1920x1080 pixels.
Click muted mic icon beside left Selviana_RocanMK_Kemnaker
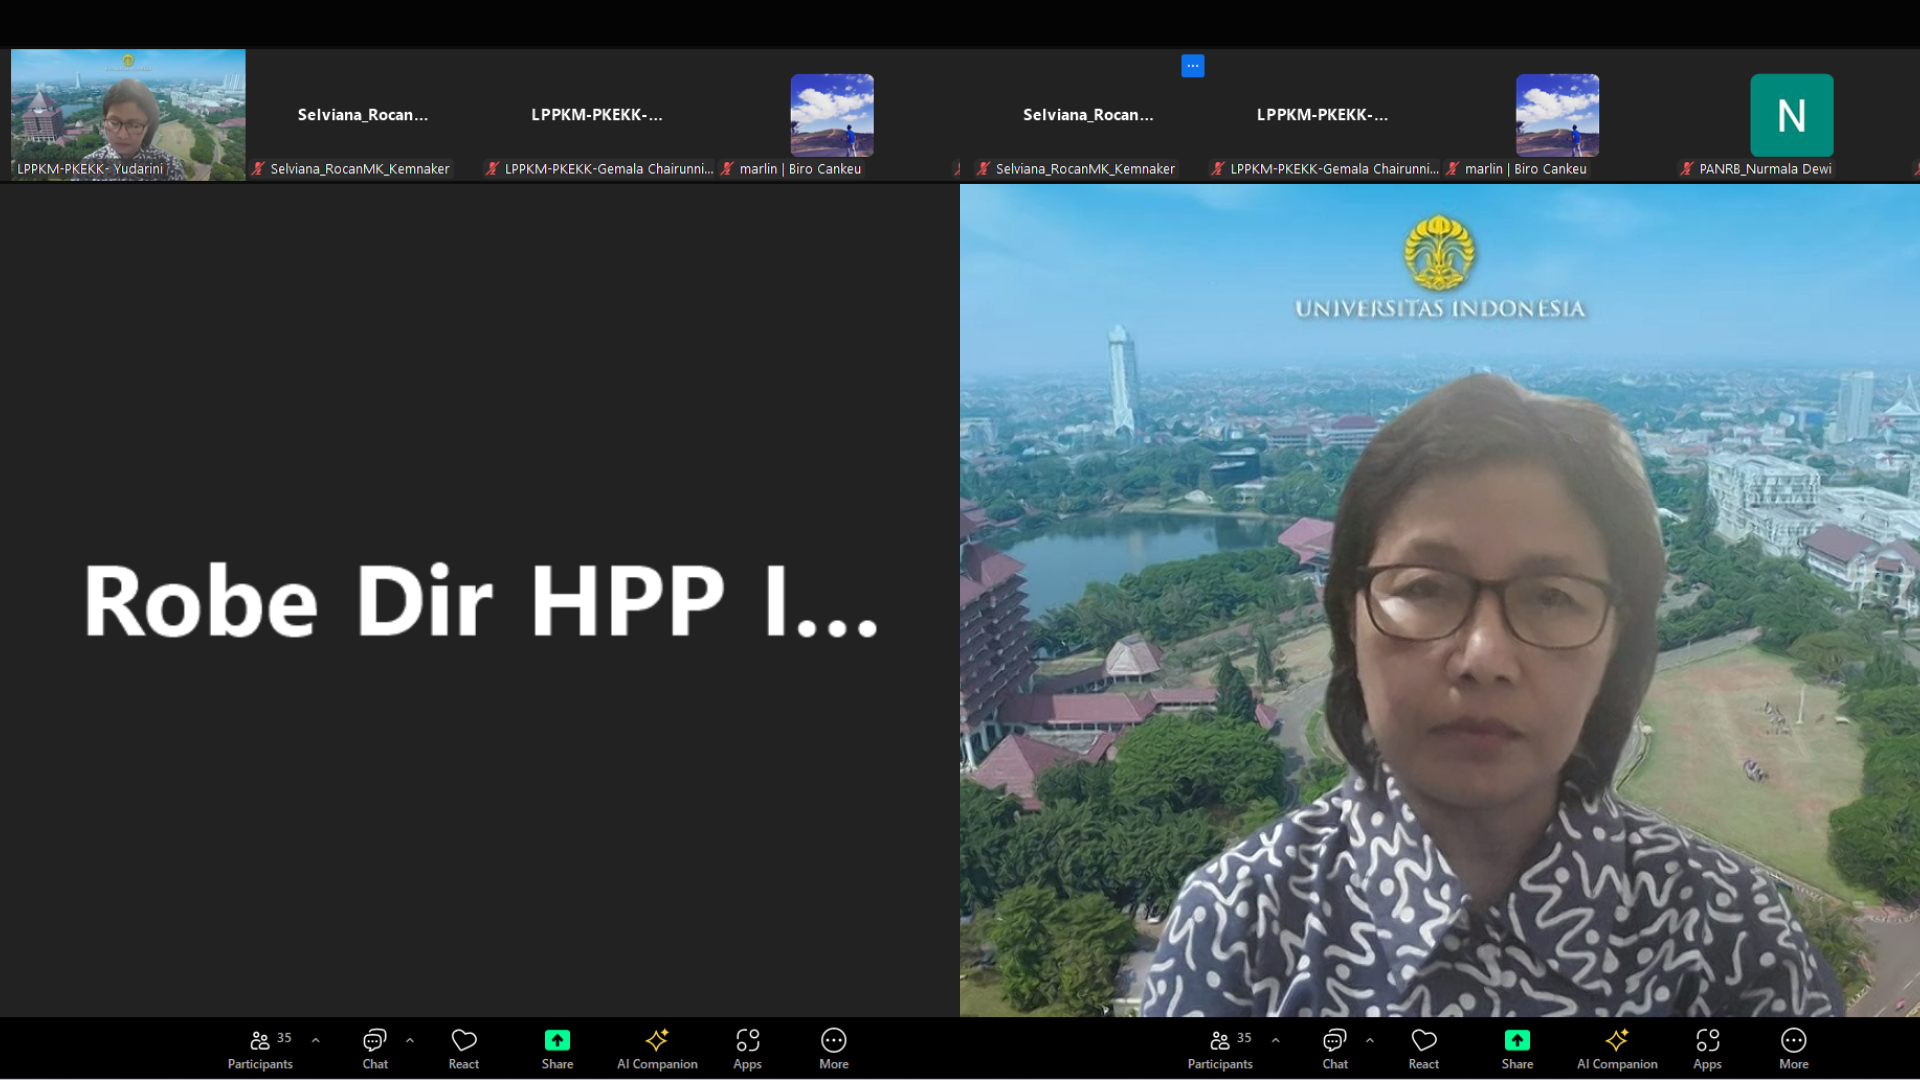pos(258,169)
